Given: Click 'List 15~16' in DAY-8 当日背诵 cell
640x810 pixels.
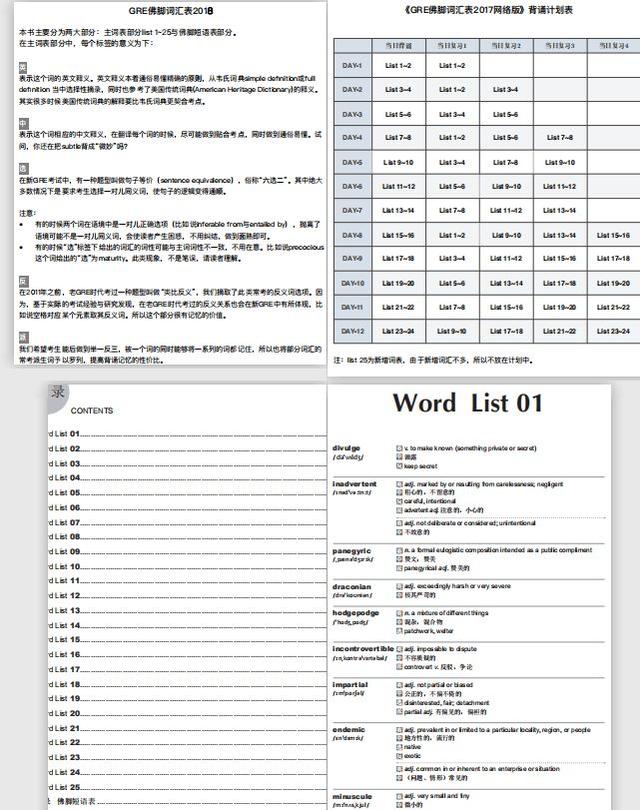Looking at the screenshot, I should tap(398, 236).
